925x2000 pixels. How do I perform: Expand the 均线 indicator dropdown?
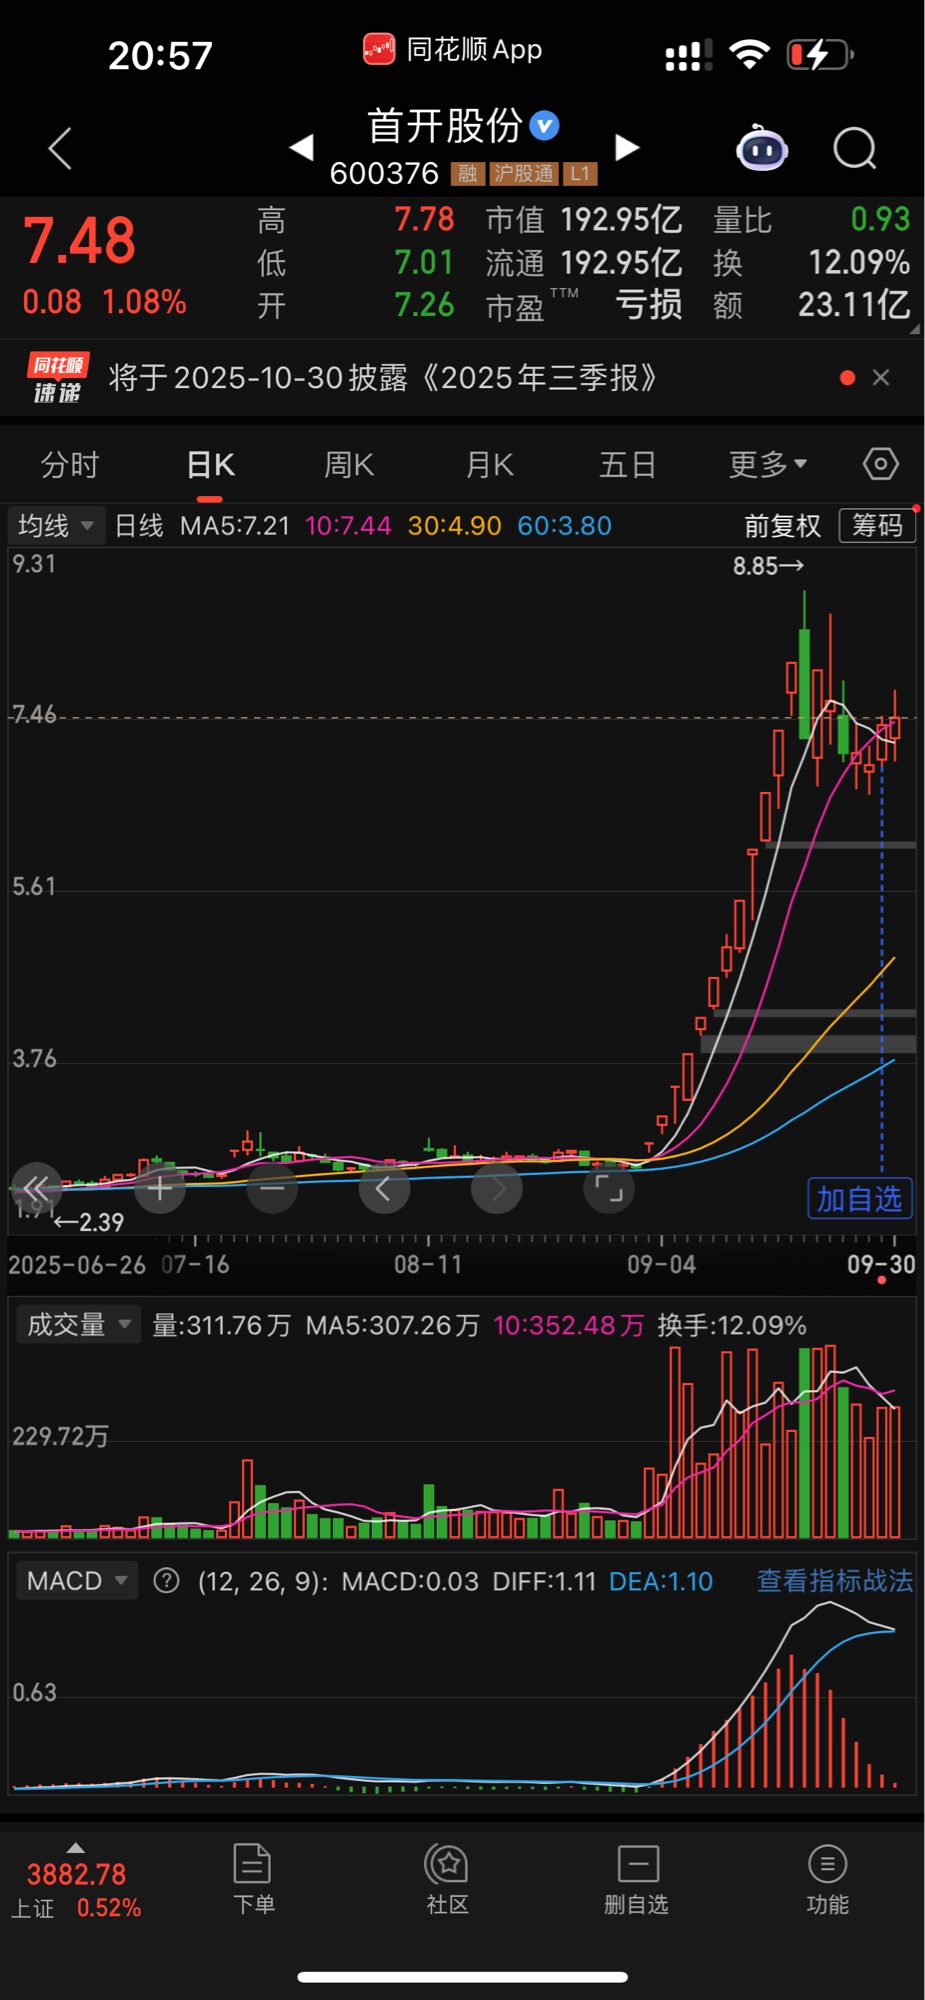click(x=56, y=526)
